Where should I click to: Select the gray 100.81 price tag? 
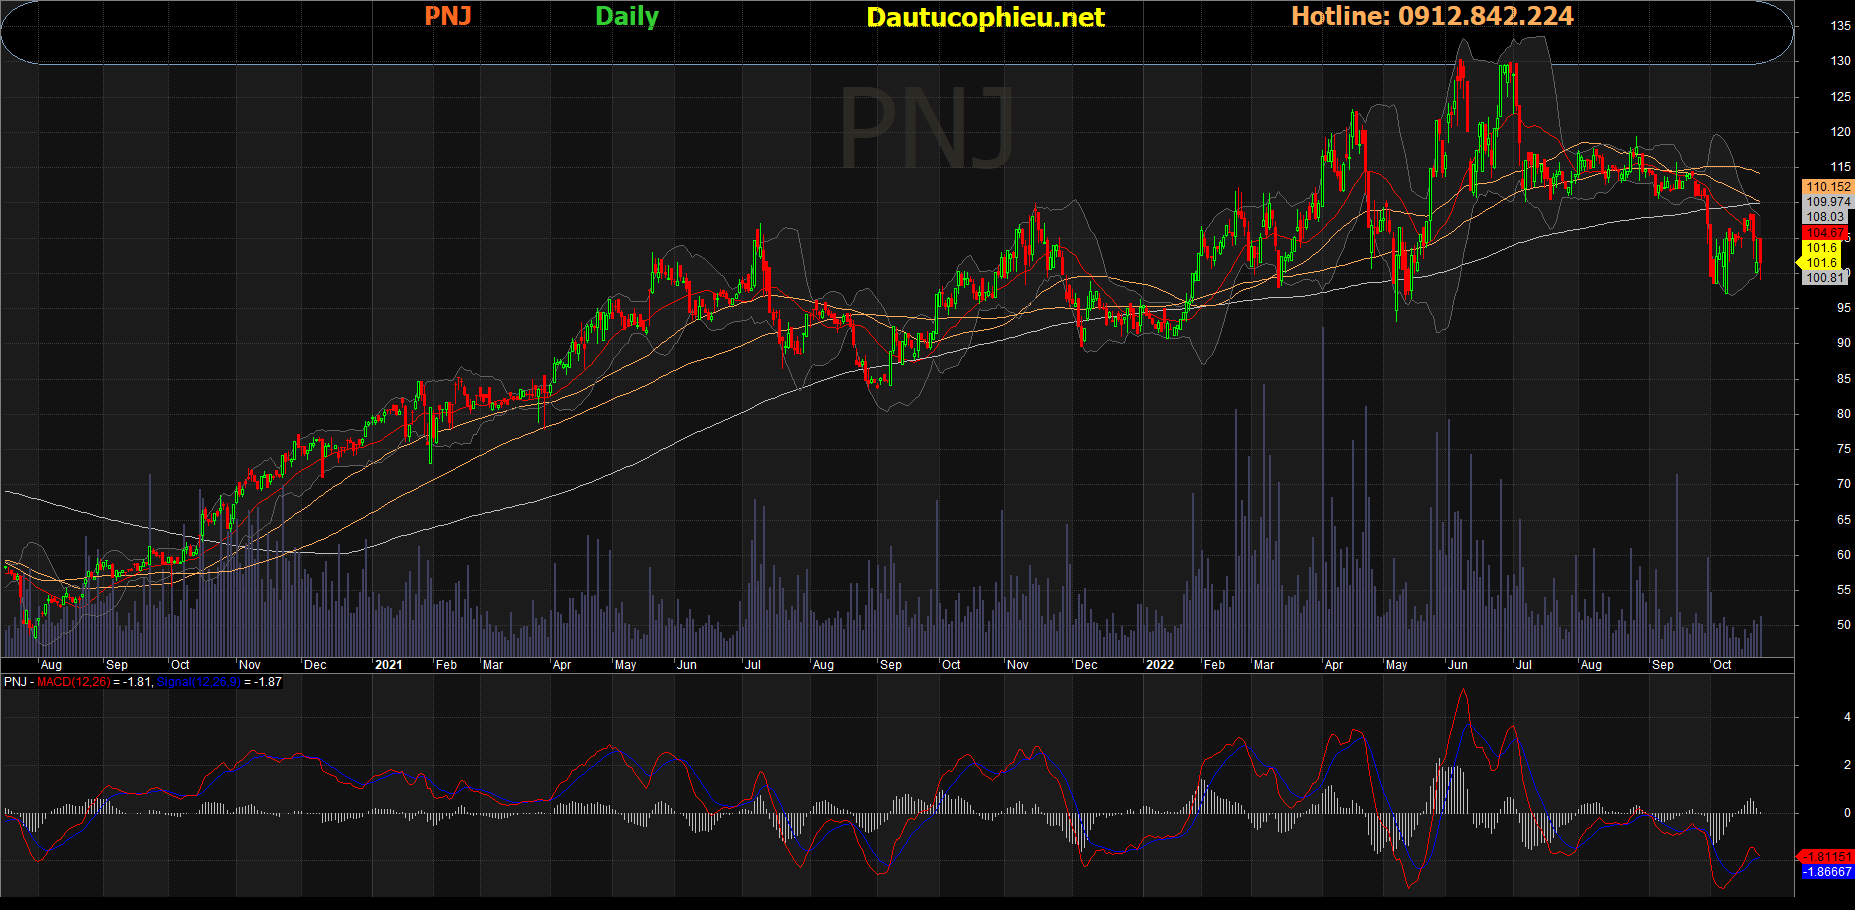tap(1825, 278)
